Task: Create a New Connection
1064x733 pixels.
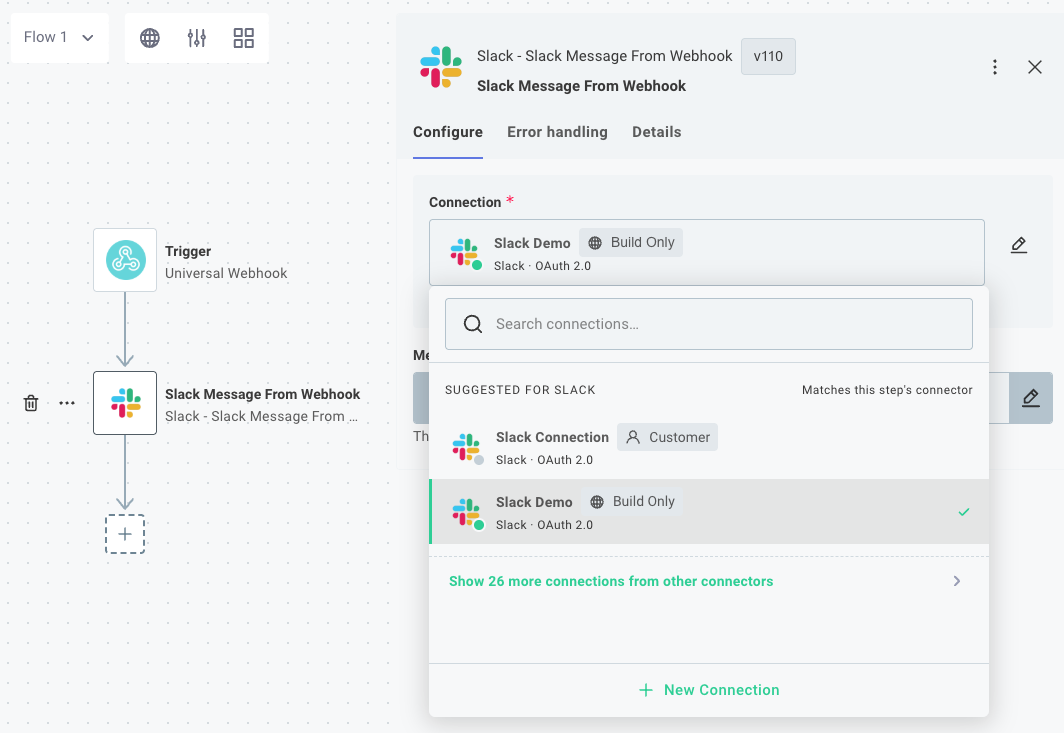Action: [708, 690]
